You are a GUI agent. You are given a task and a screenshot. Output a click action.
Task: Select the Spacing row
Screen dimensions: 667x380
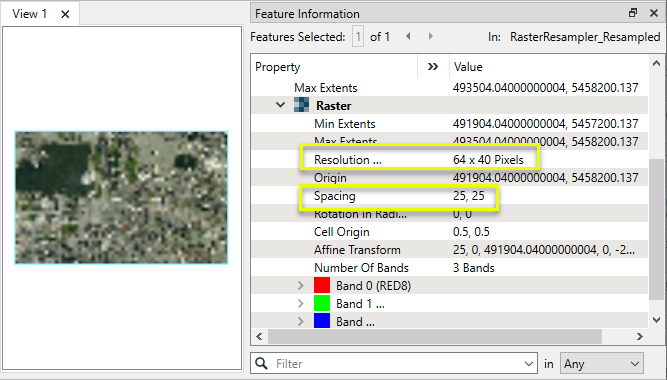[450, 196]
